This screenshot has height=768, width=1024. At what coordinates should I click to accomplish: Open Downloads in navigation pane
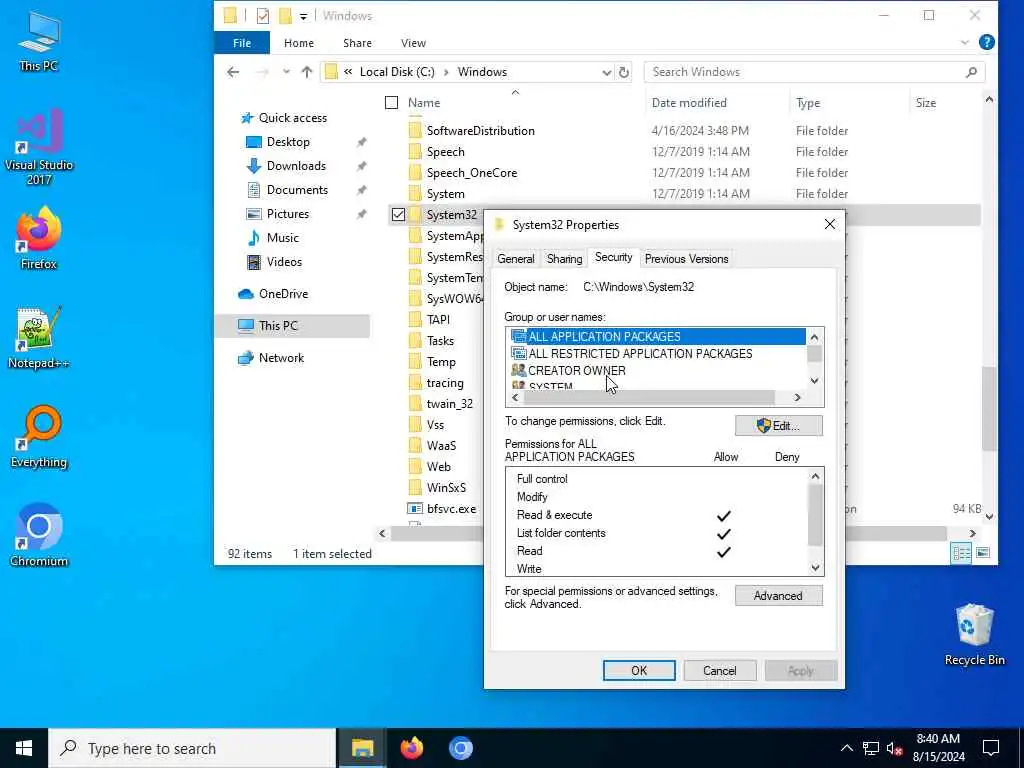tap(296, 166)
